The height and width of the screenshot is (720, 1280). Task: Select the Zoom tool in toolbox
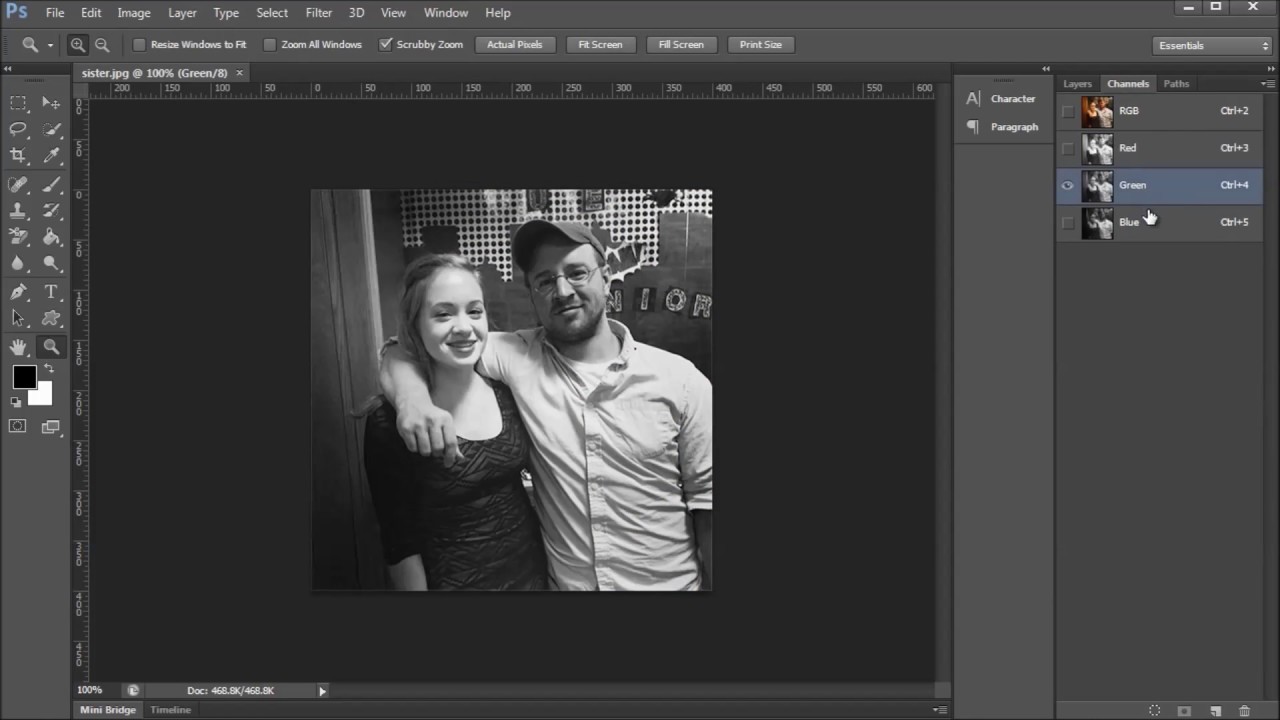pyautogui.click(x=51, y=347)
